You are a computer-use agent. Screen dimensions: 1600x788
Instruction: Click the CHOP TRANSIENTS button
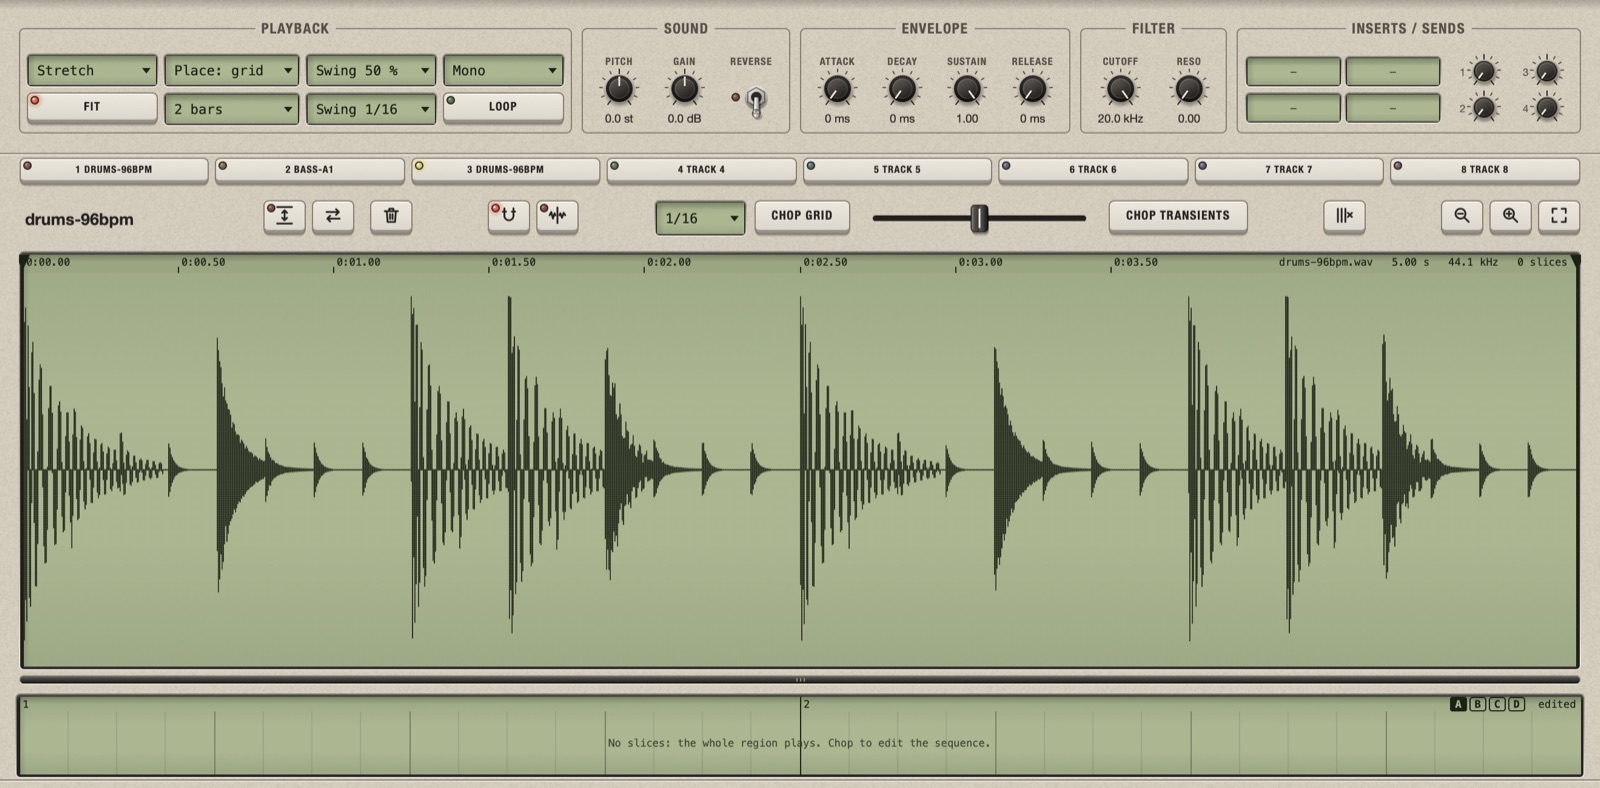(1178, 216)
